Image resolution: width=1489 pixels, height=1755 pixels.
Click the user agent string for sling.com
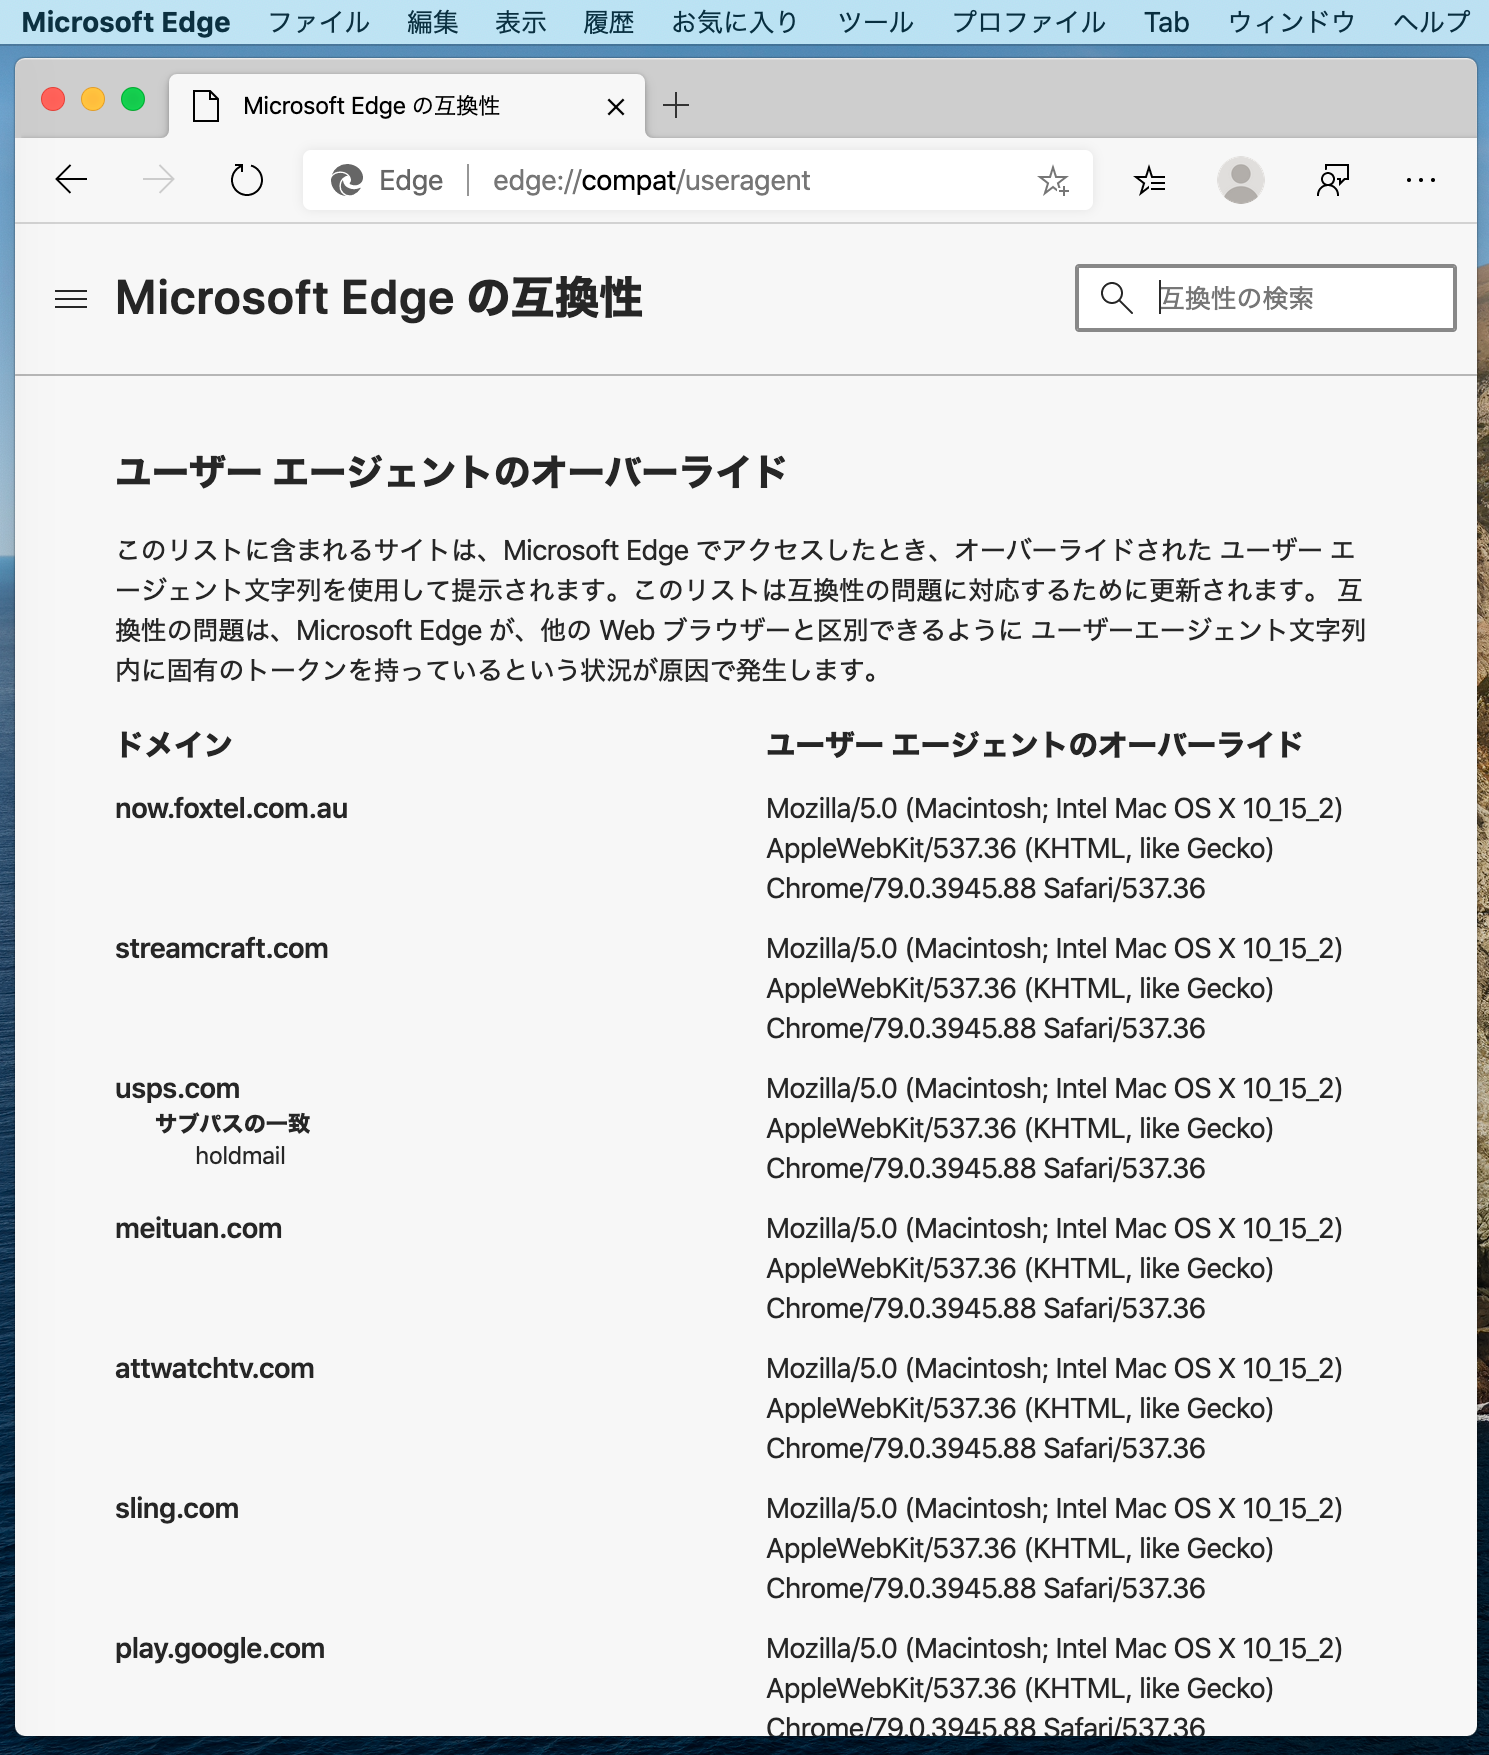(x=1054, y=1548)
